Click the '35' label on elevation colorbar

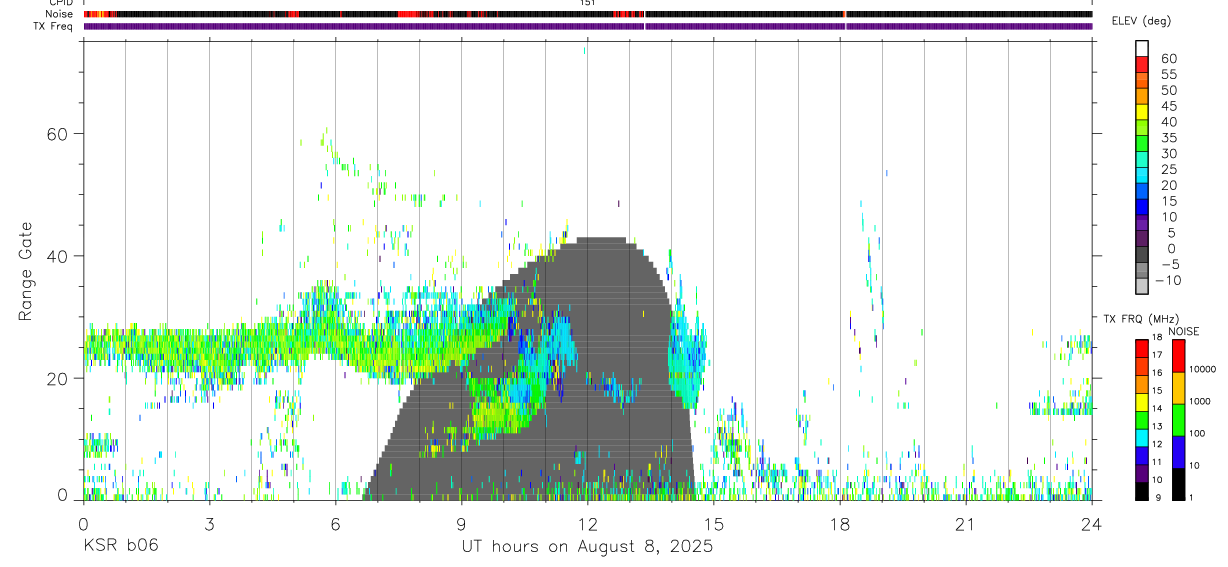coord(1168,138)
